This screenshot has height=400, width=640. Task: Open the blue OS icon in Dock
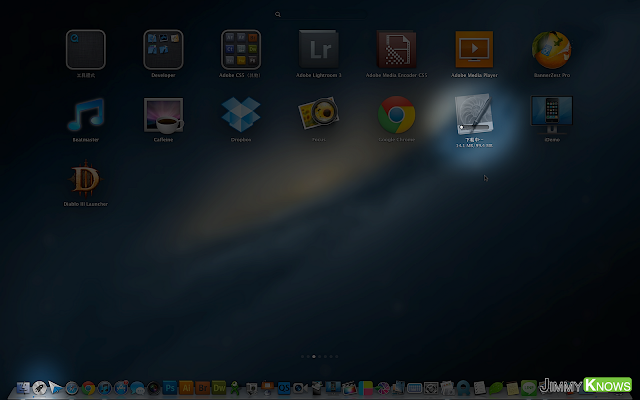(284, 387)
